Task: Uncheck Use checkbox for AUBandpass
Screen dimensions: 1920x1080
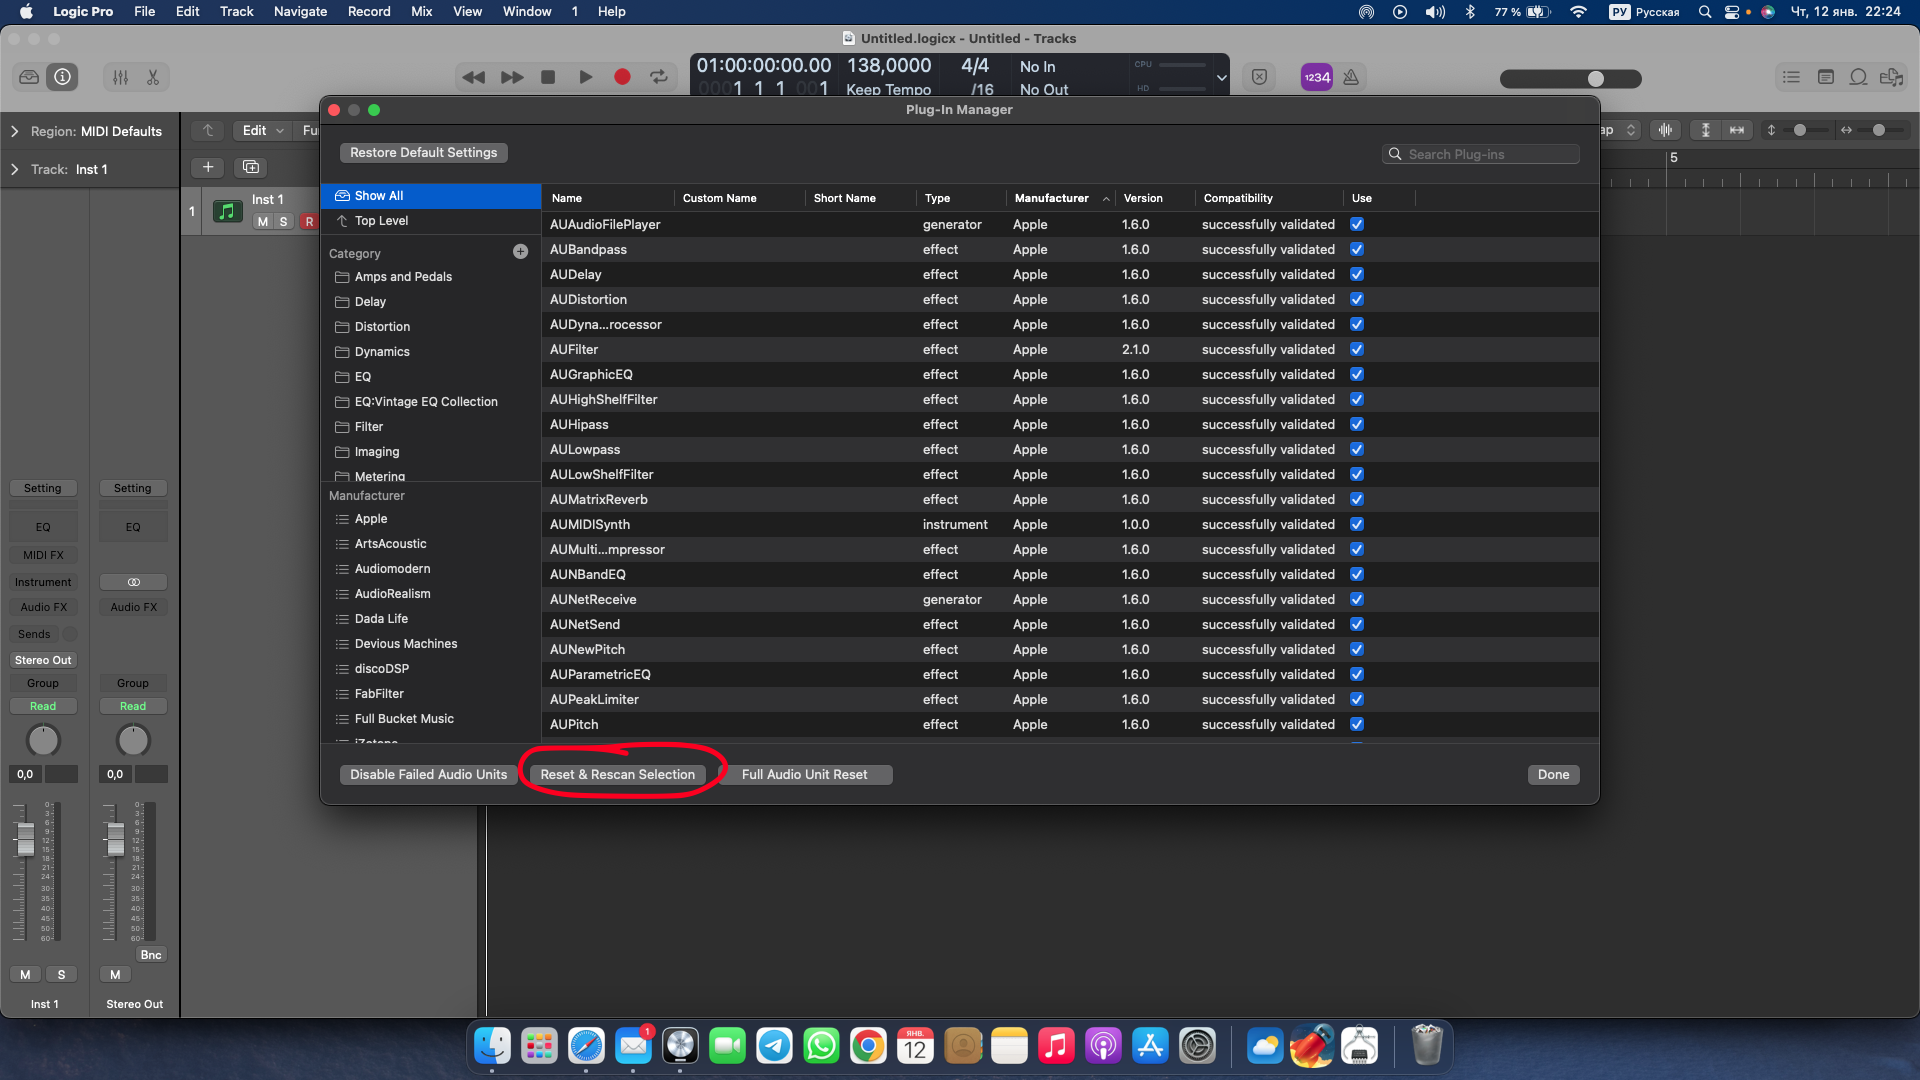Action: 1357,250
